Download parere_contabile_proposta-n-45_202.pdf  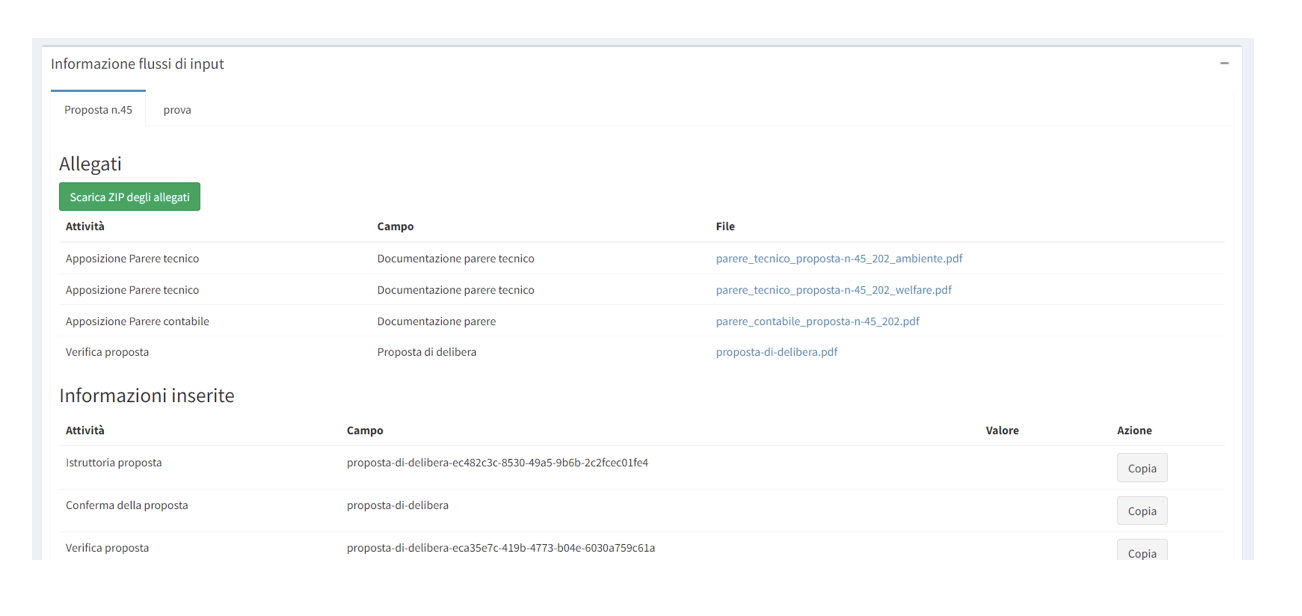point(817,322)
